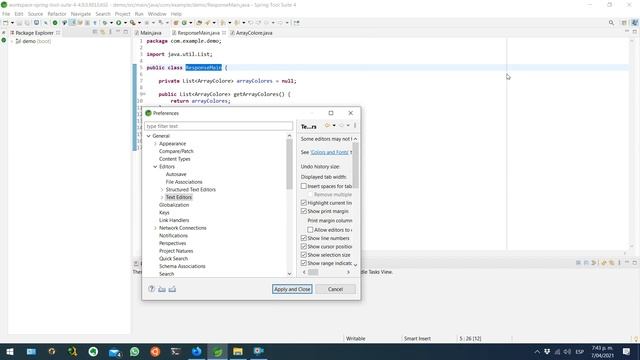Click the Spring Tool Suite taskbar icon
Image resolution: width=640 pixels, height=360 pixels.
tap(217, 351)
